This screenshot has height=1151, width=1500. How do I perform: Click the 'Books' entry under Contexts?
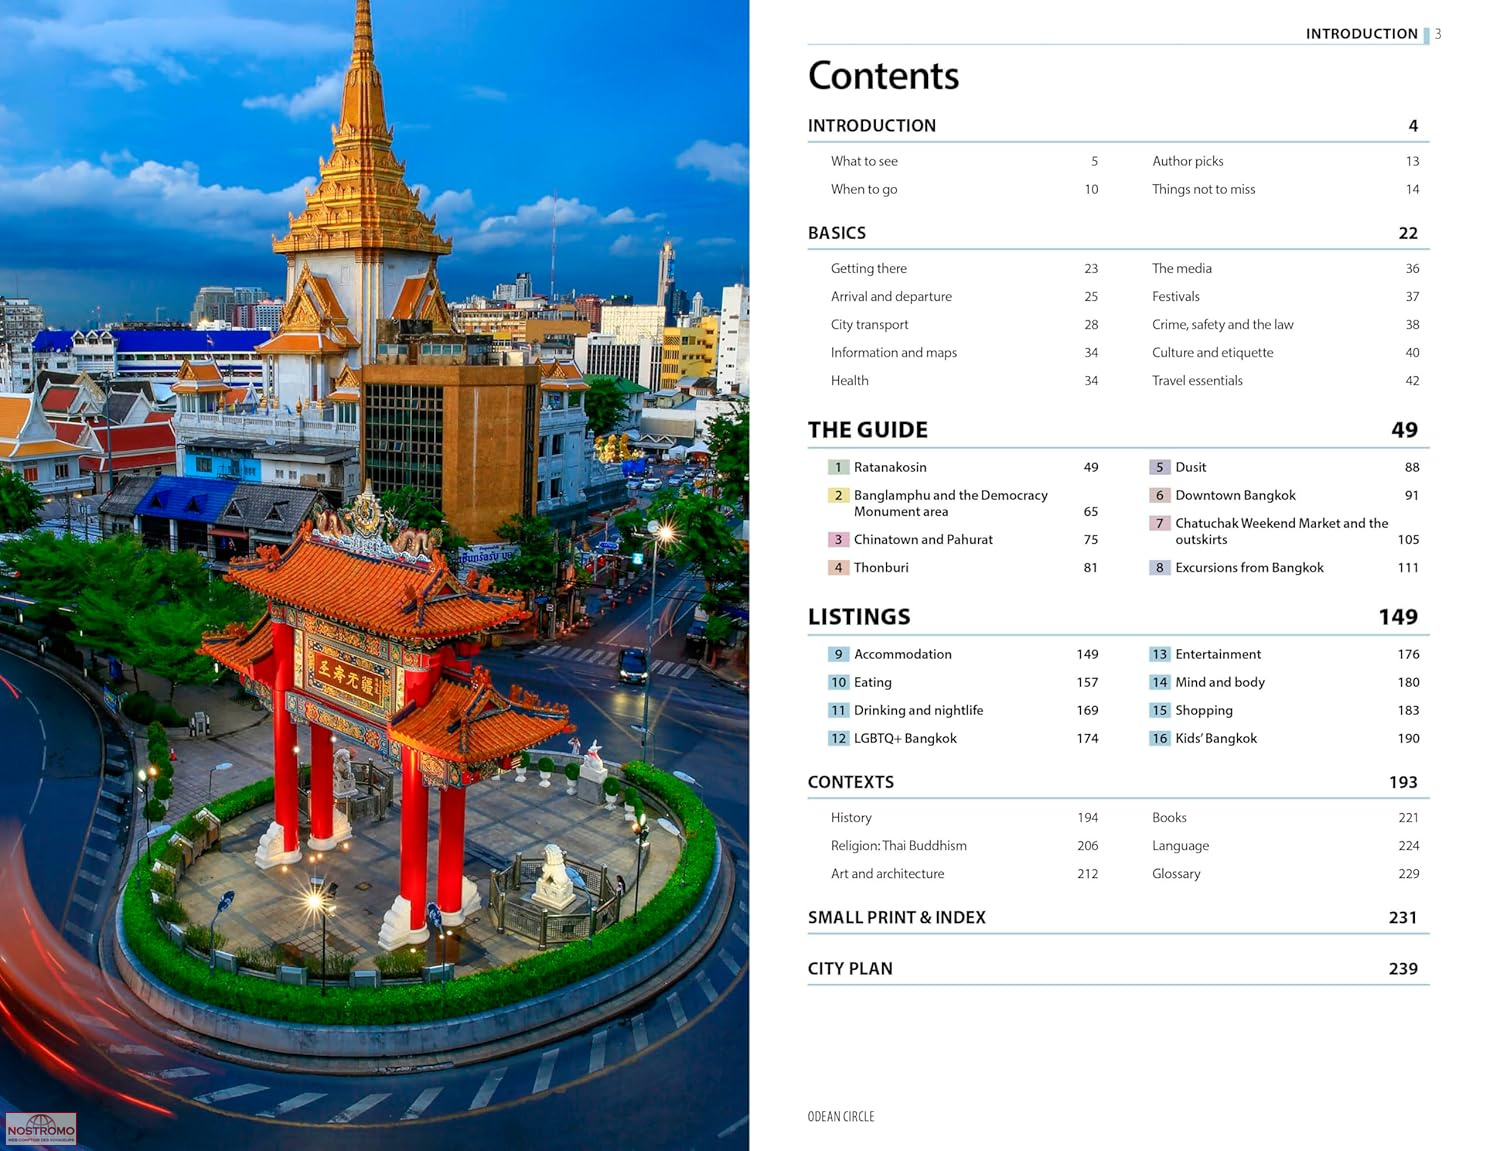1169,817
